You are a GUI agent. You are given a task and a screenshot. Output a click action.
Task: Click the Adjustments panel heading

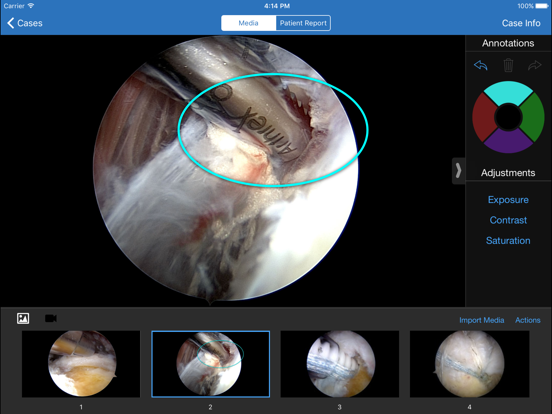(x=508, y=173)
